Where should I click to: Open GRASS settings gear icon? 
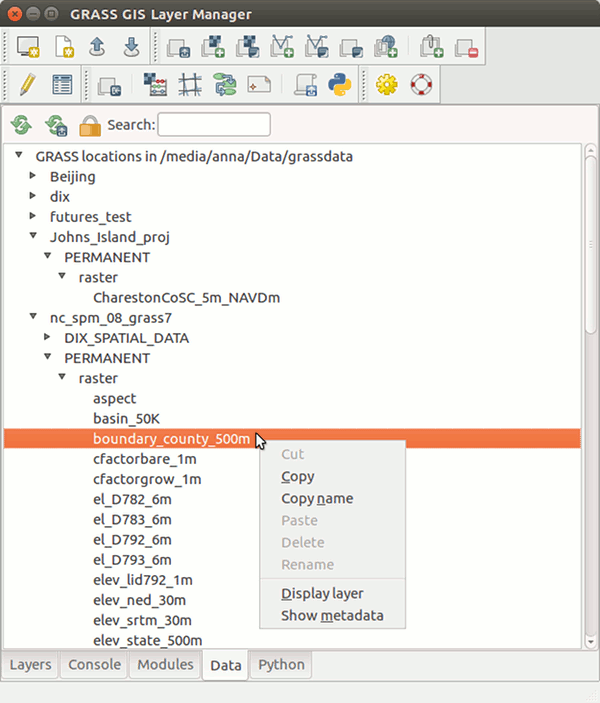[387, 86]
